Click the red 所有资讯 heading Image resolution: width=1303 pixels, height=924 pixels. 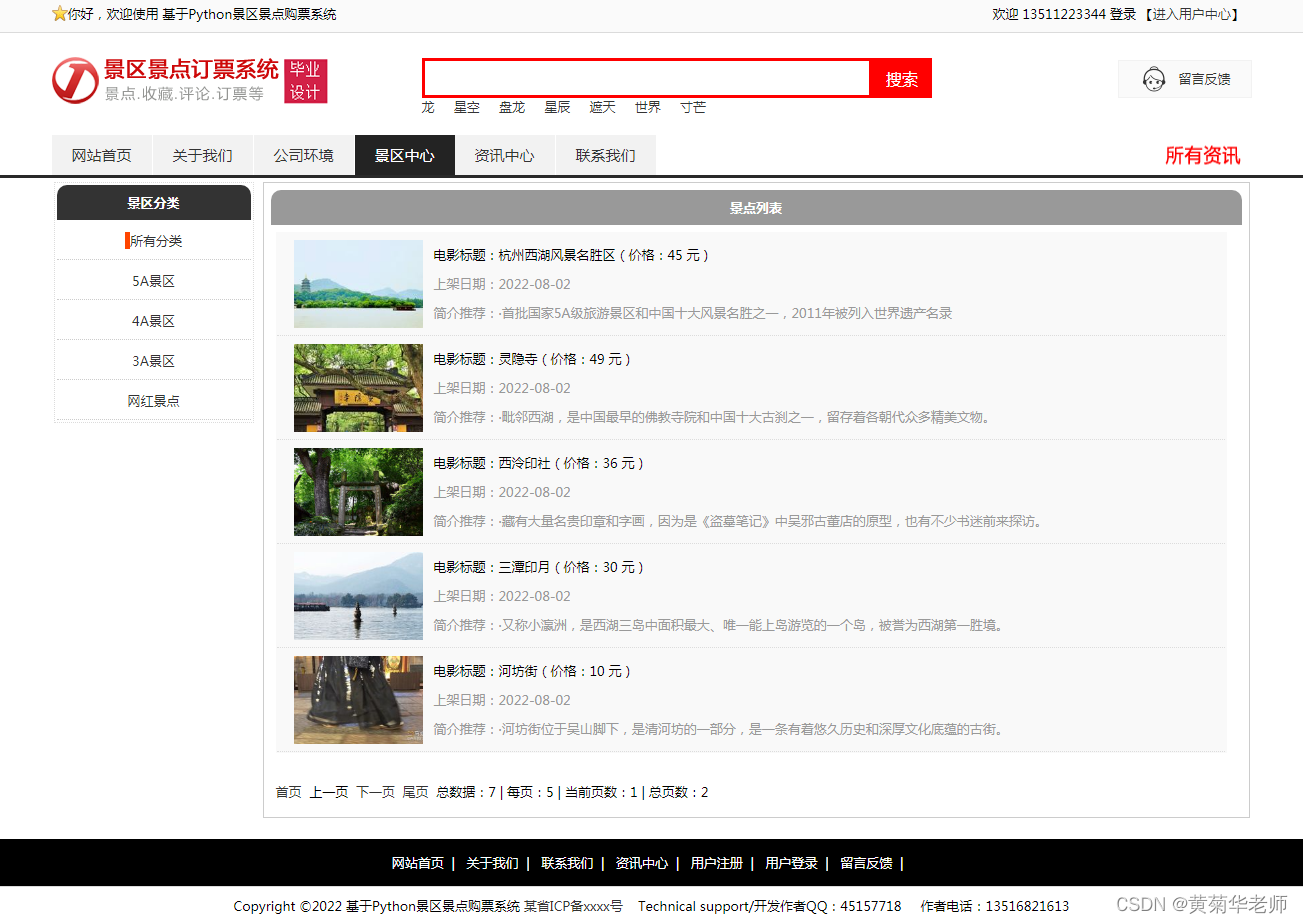(1202, 155)
